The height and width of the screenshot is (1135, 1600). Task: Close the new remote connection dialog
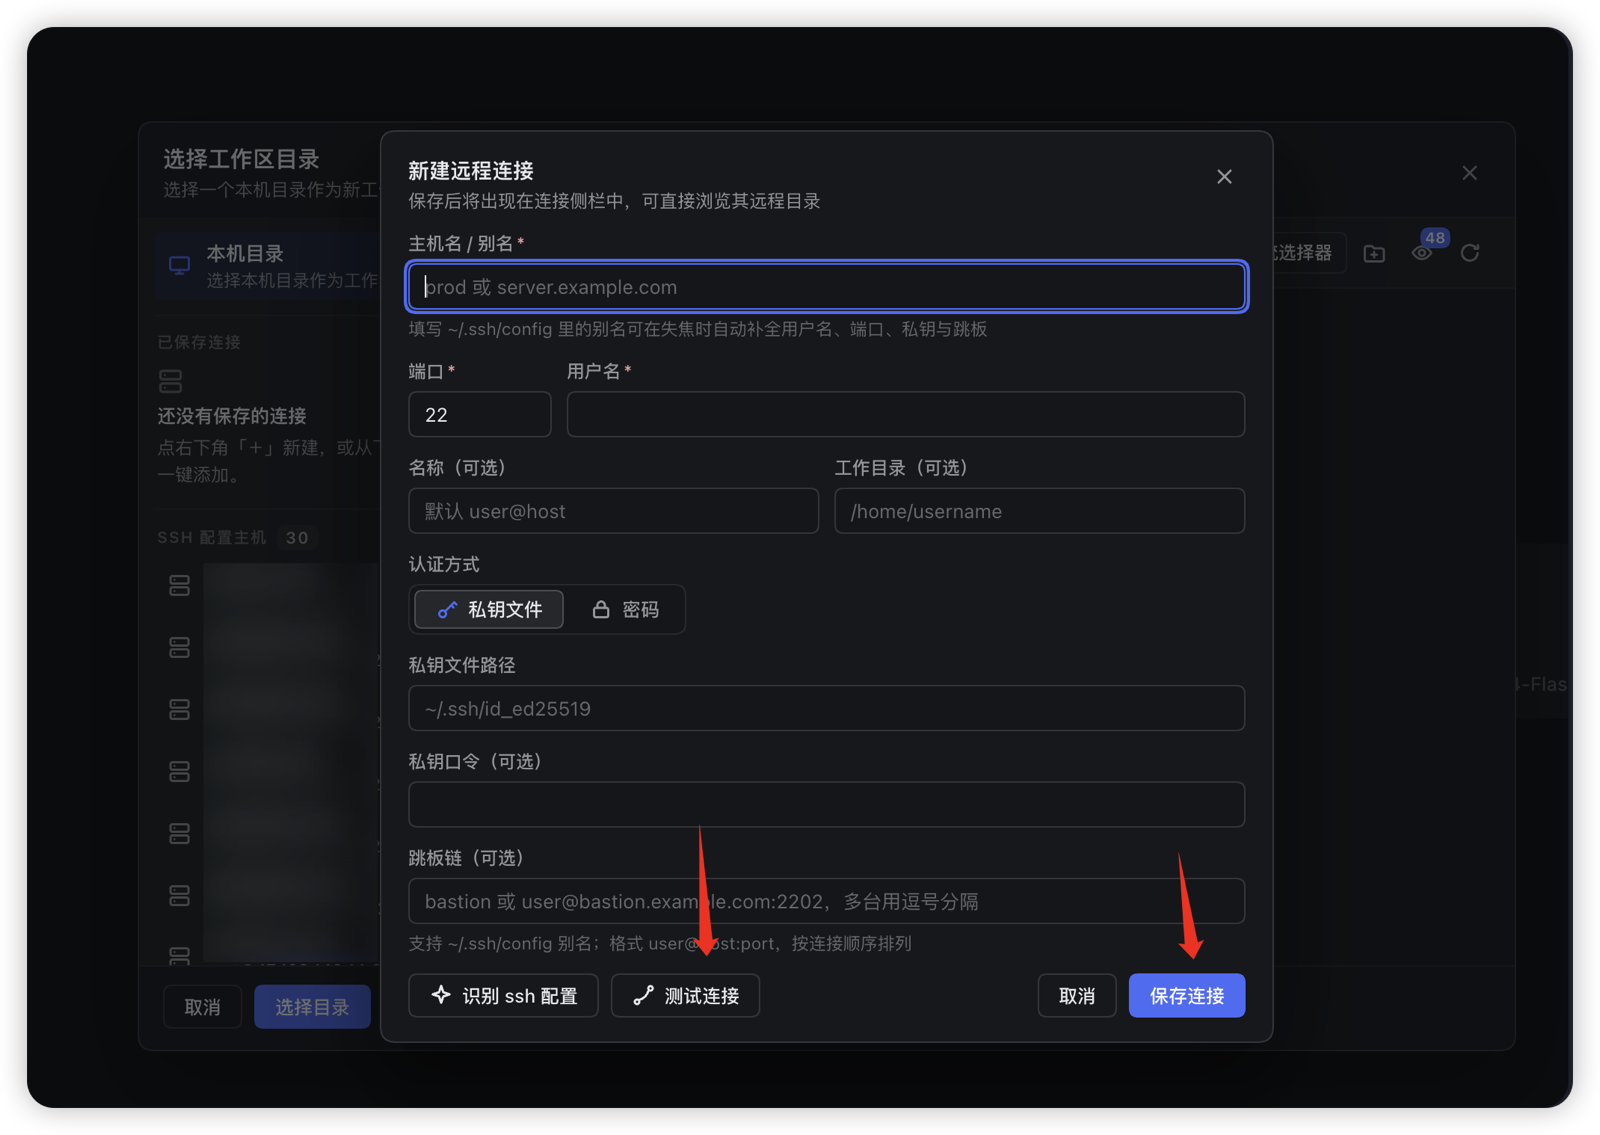point(1224,177)
